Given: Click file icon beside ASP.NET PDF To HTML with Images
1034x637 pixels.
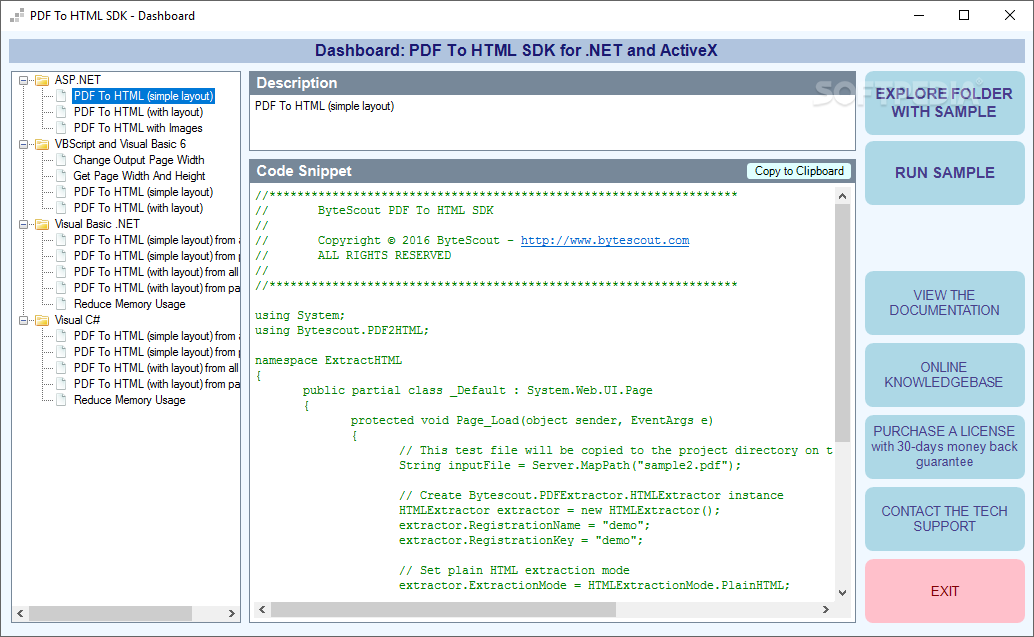Looking at the screenshot, I should (61, 128).
